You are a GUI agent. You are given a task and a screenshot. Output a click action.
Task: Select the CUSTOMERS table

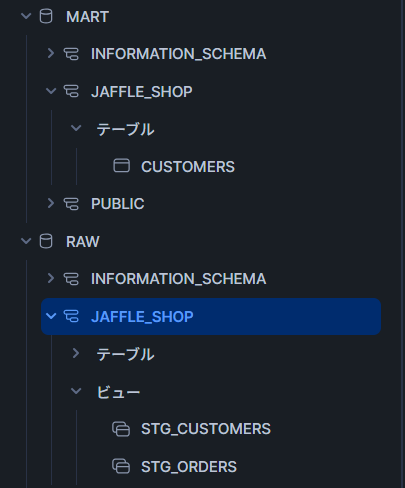click(x=188, y=167)
